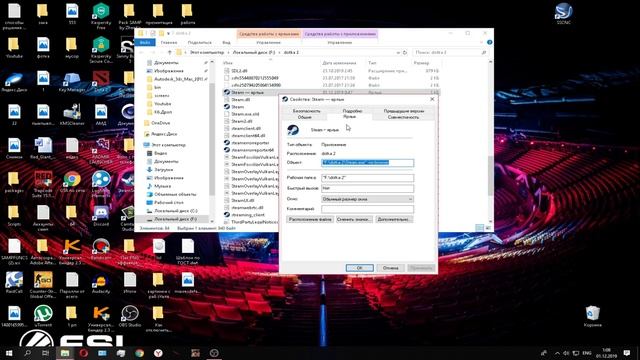Open the Kaspersky Free desktop shortcut
Viewport: 640px width, 360px height.
tap(101, 16)
